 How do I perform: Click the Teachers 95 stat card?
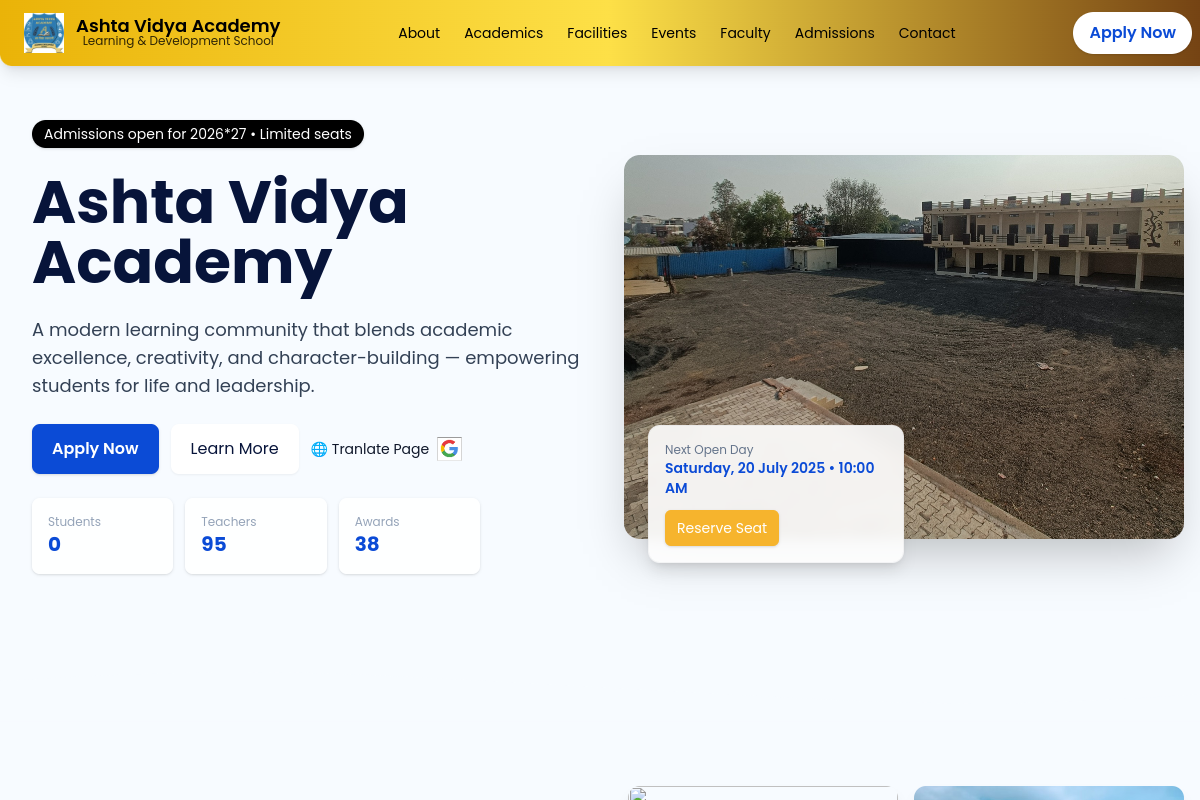(x=256, y=536)
